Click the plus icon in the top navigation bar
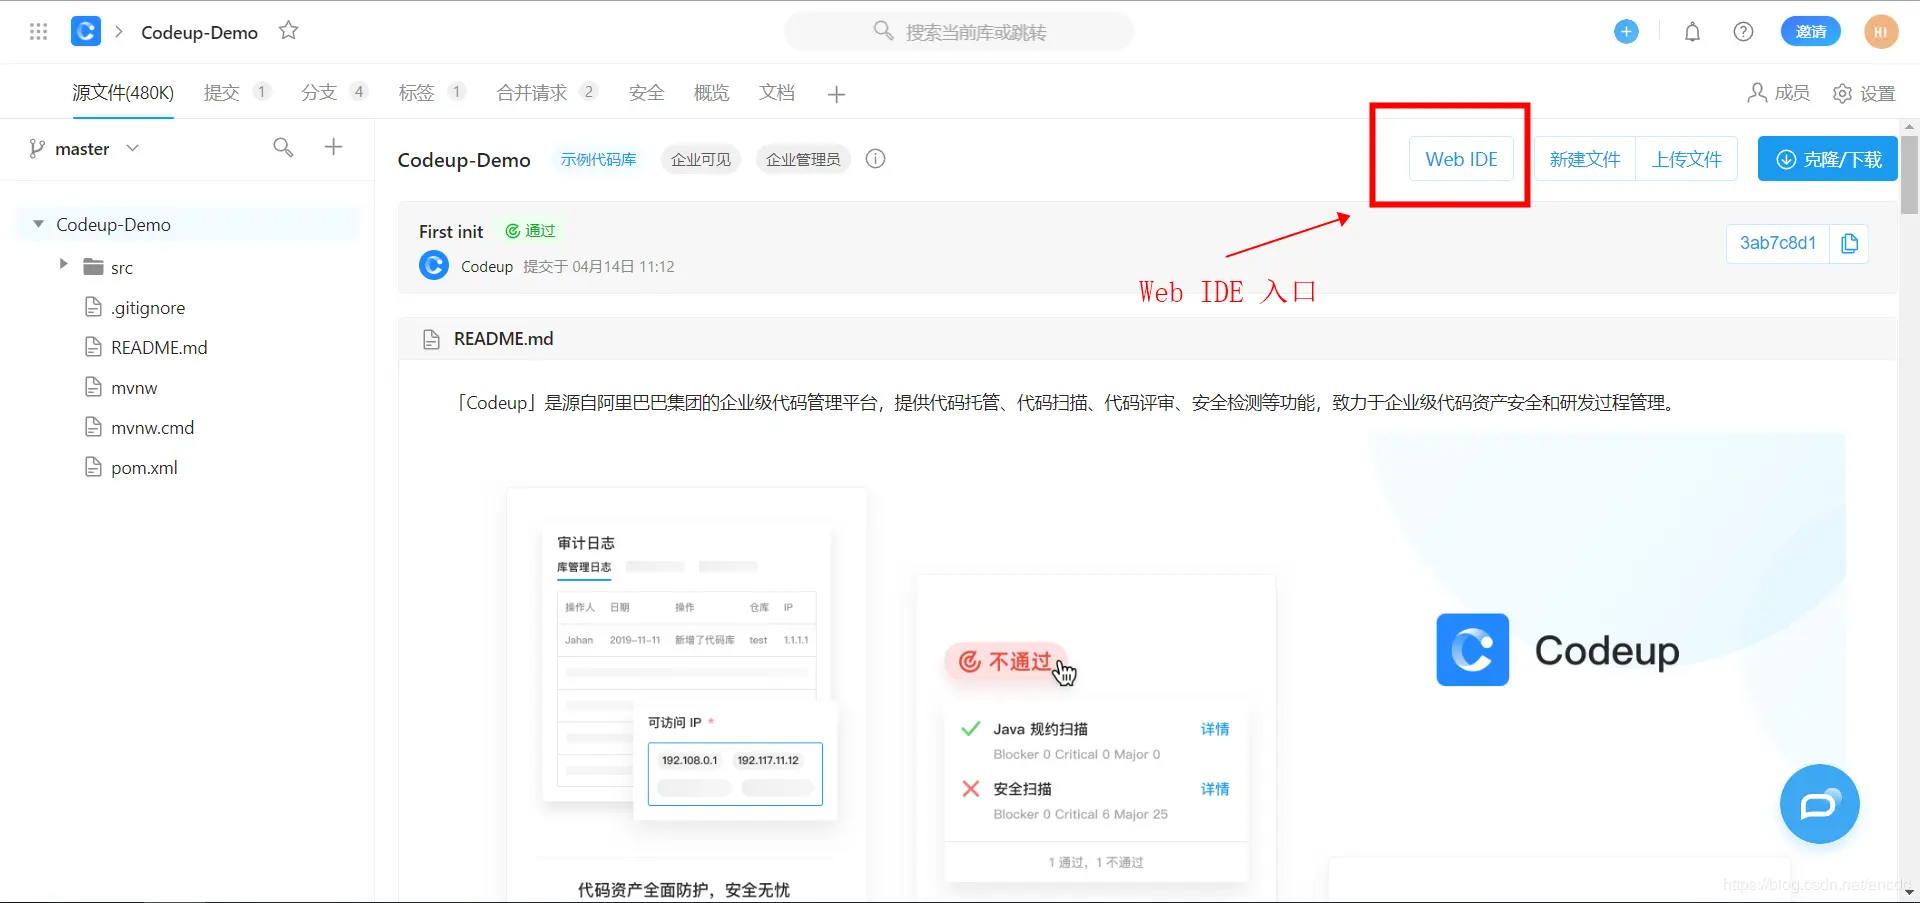Screen dimensions: 1920x903 pyautogui.click(x=1626, y=31)
